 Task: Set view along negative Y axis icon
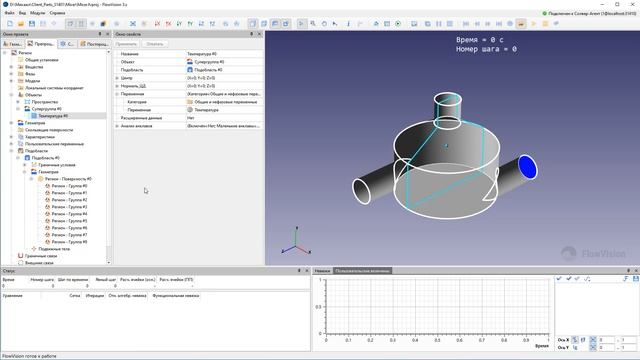(x=179, y=24)
